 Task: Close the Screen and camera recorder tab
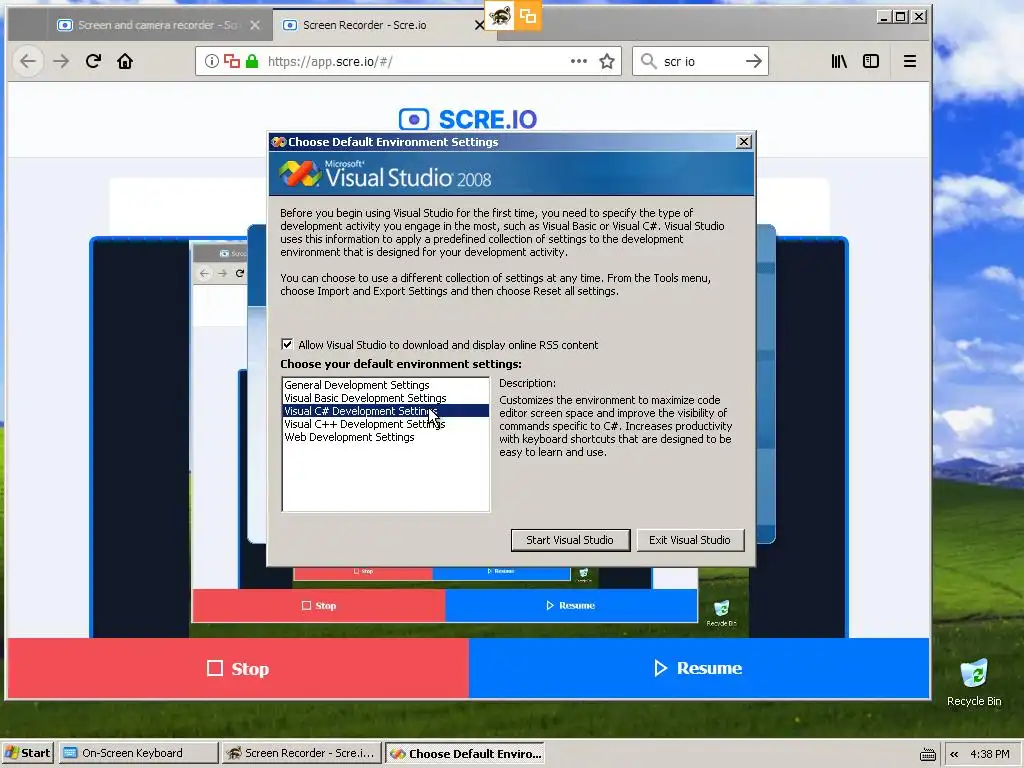click(x=255, y=25)
